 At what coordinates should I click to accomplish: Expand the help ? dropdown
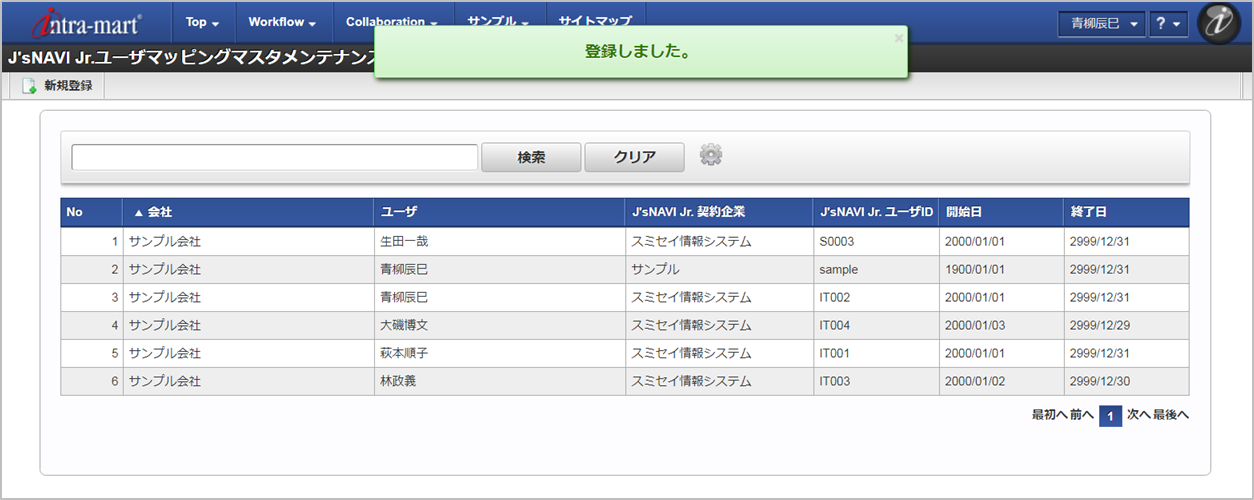tap(1168, 23)
